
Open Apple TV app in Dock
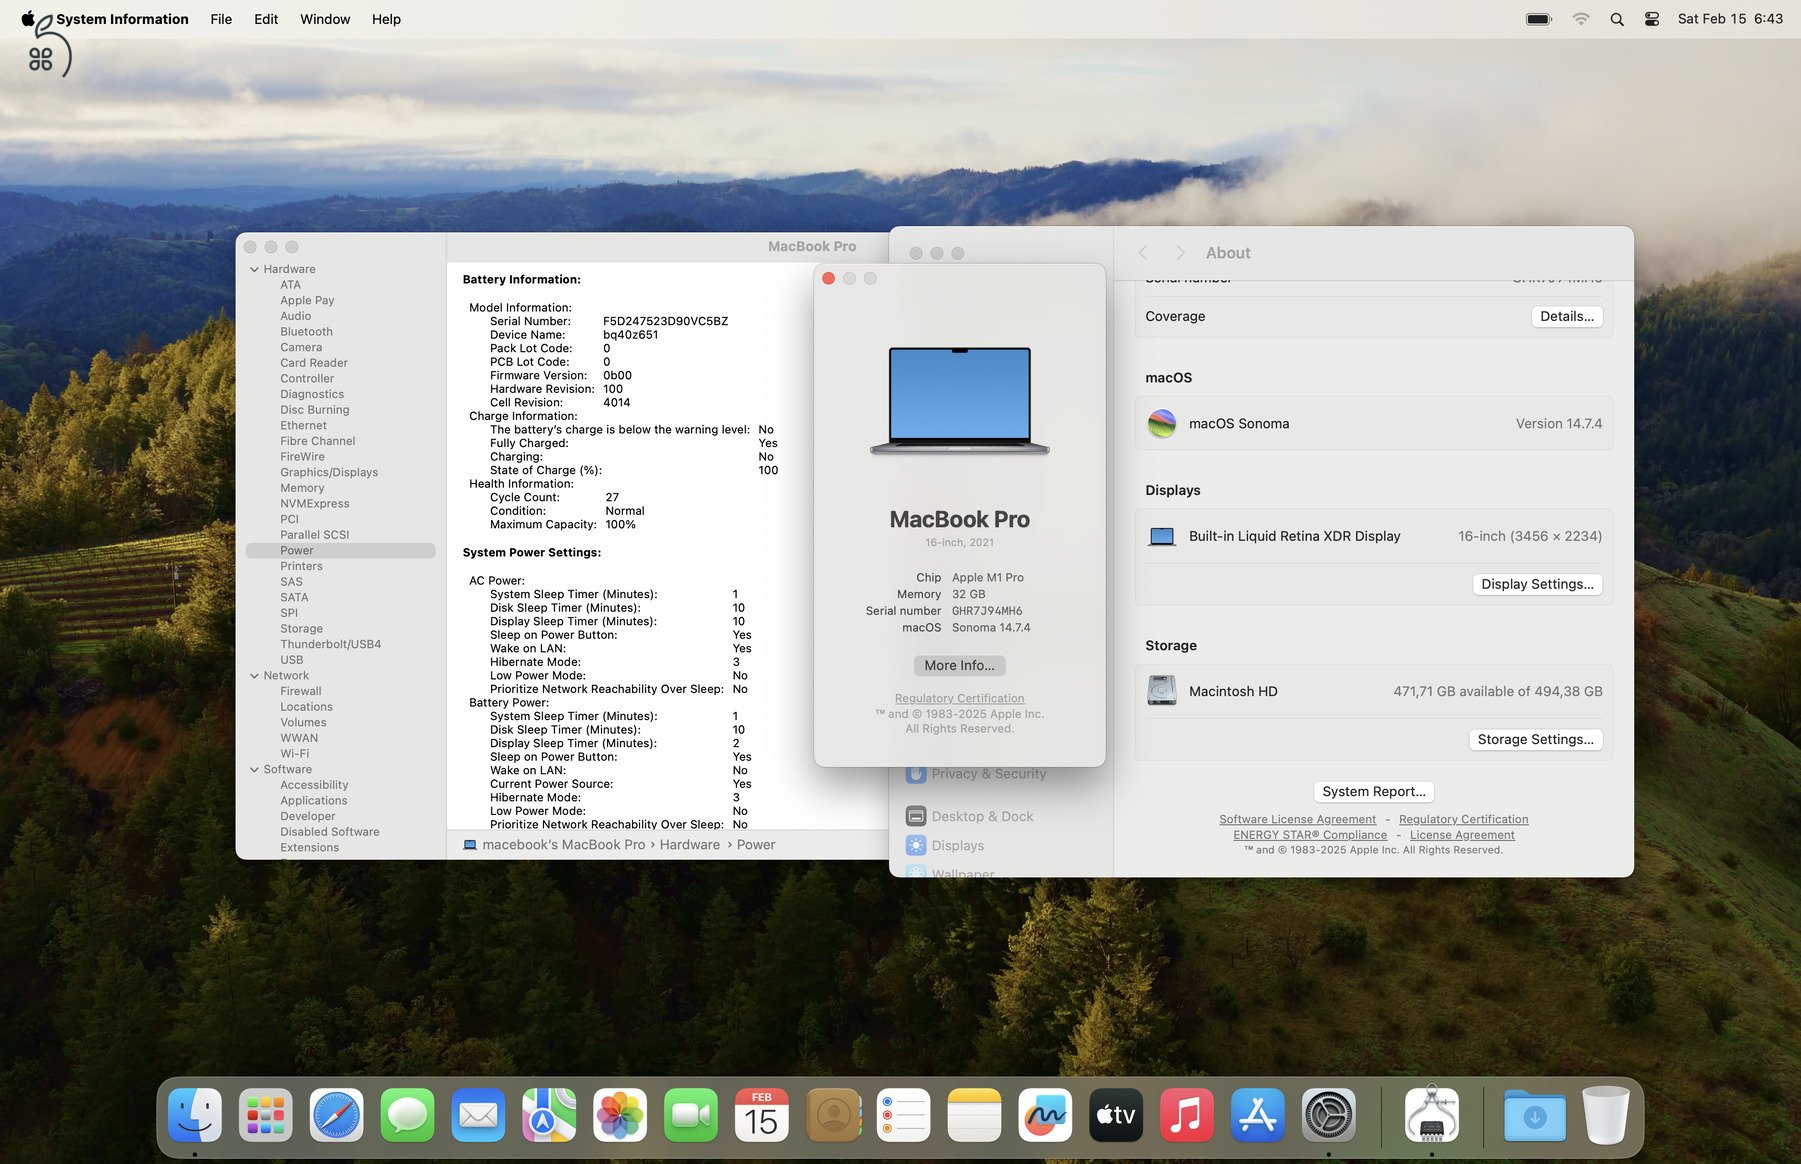click(1116, 1115)
